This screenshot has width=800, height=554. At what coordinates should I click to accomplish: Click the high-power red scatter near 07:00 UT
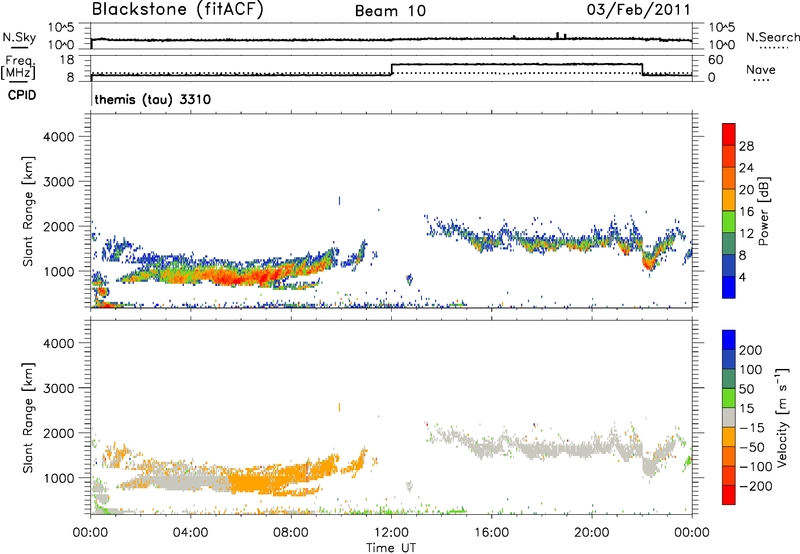(265, 276)
